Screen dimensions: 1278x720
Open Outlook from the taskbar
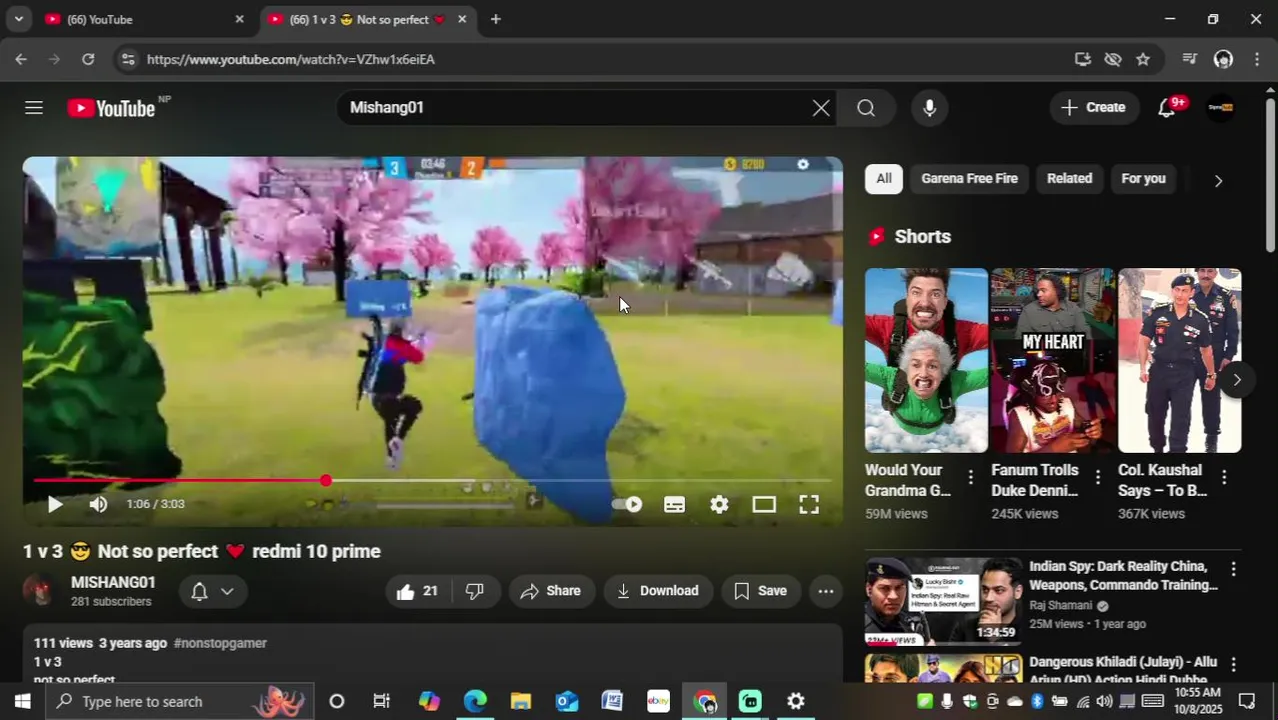(567, 702)
